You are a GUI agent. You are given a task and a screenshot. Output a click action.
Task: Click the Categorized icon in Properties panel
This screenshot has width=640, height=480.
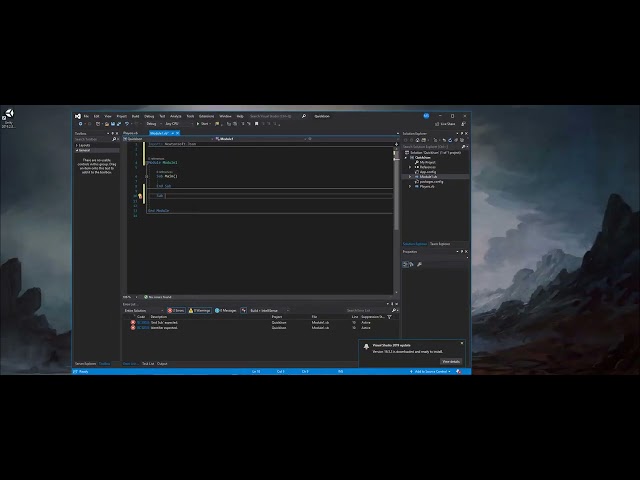tap(405, 264)
